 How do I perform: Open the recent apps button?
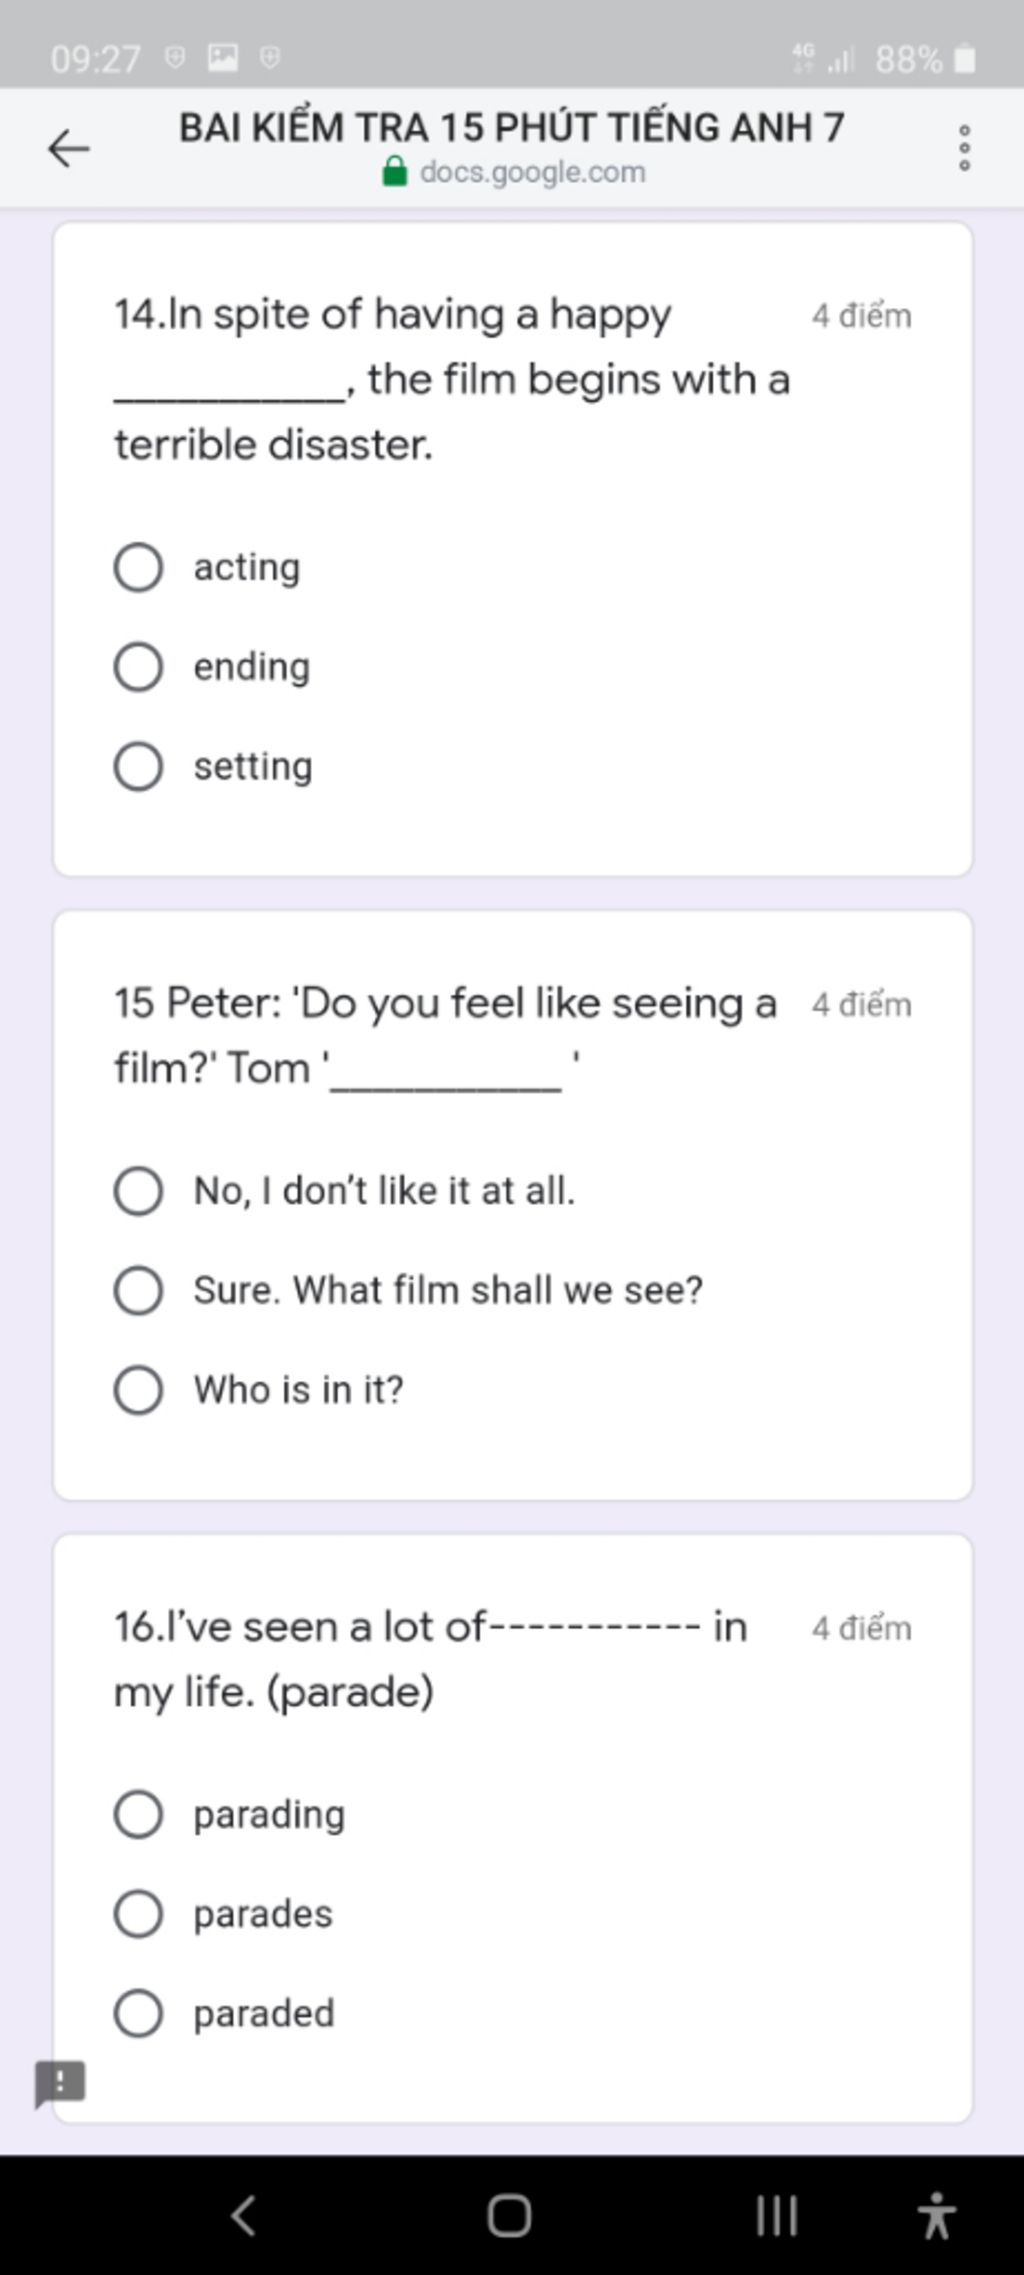777,2215
